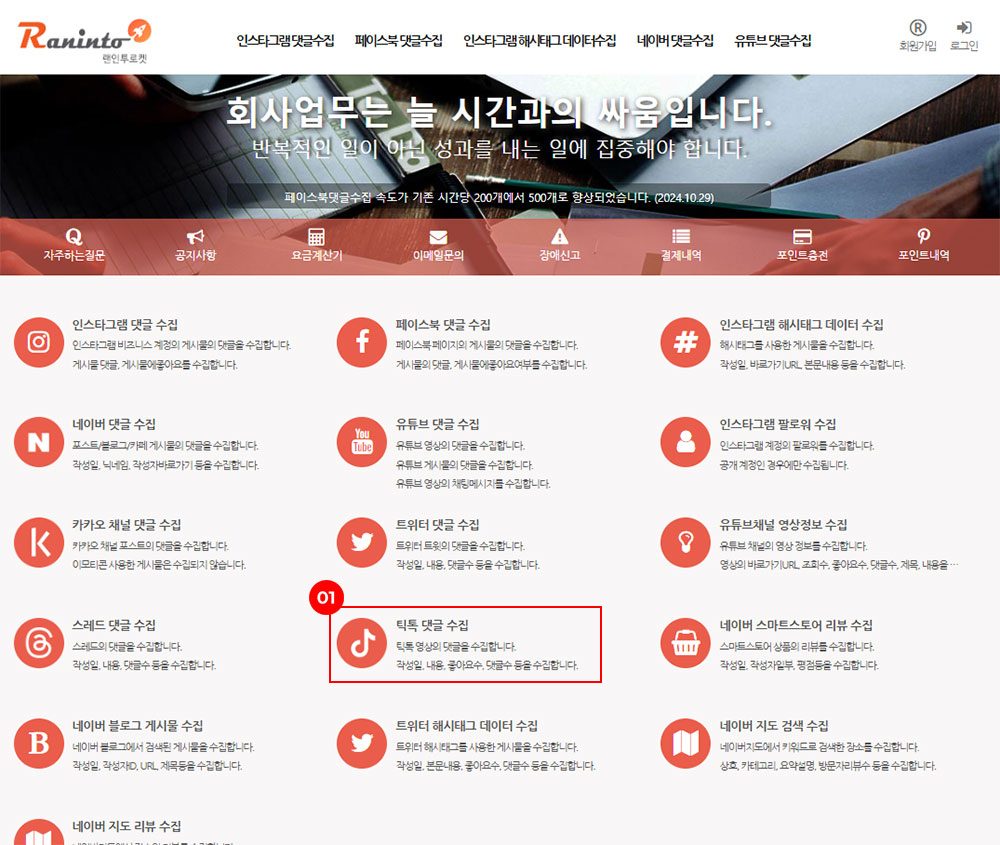Click '이모티콘 사용한 게시물은 수집되지 않습니다.' text
1000x845 pixels.
(x=159, y=565)
